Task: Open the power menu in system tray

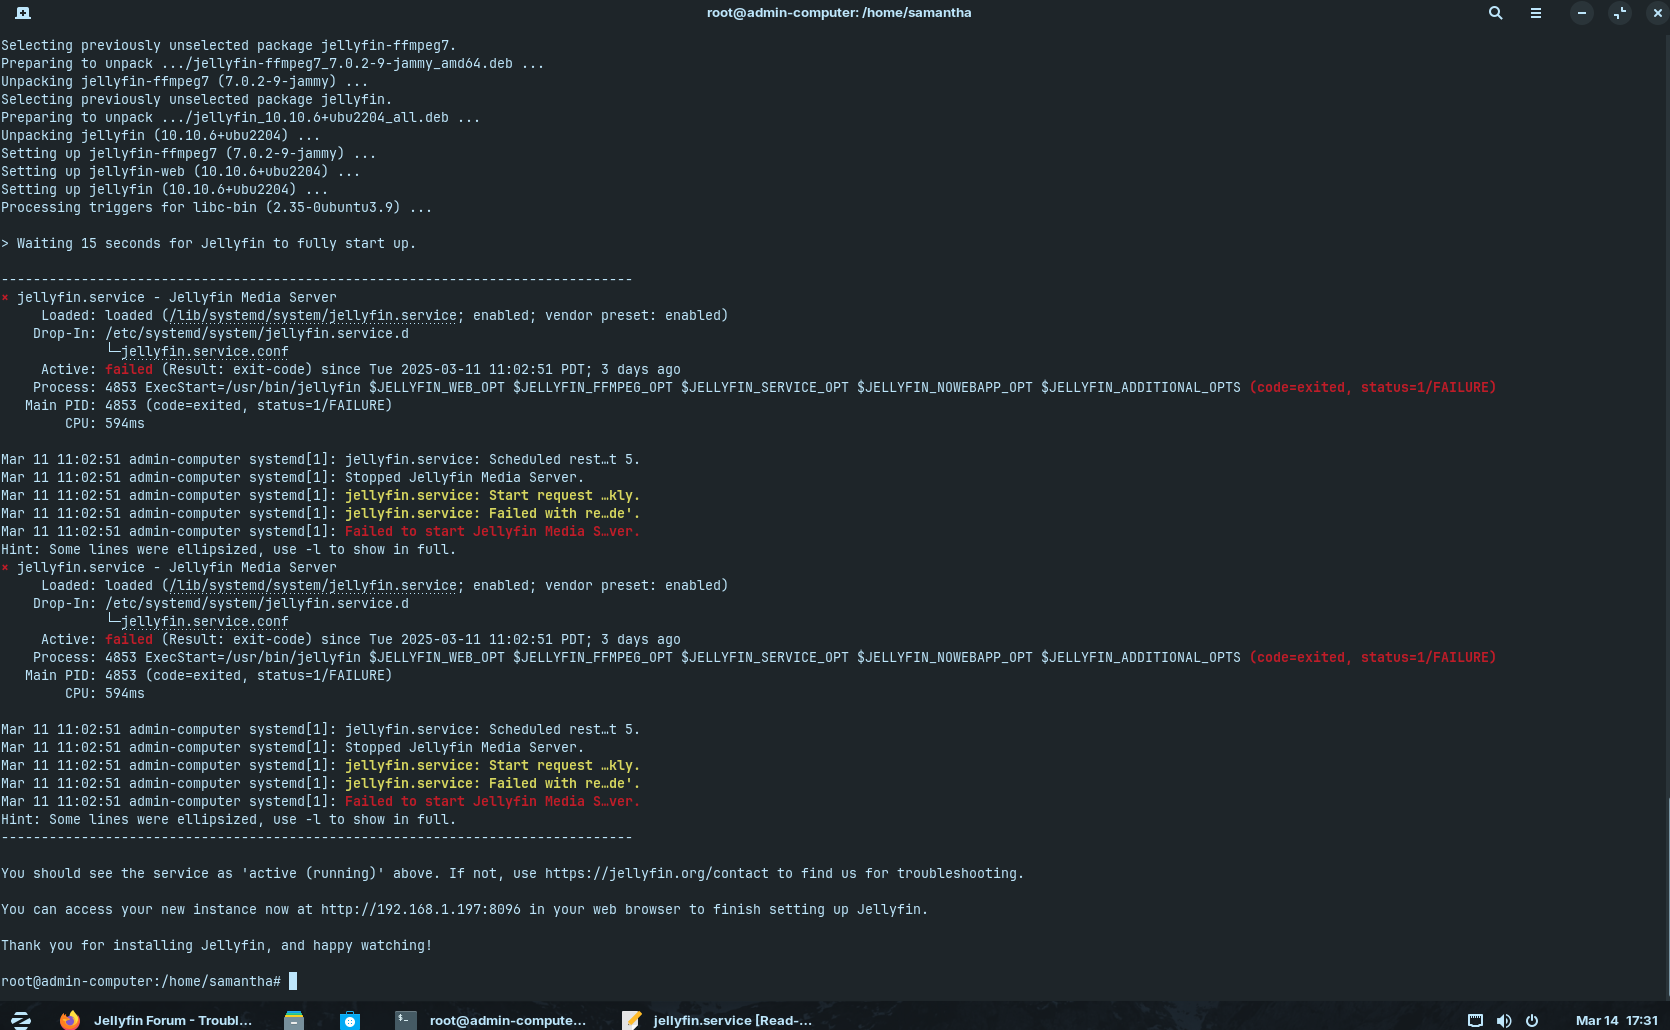Action: point(1531,1020)
